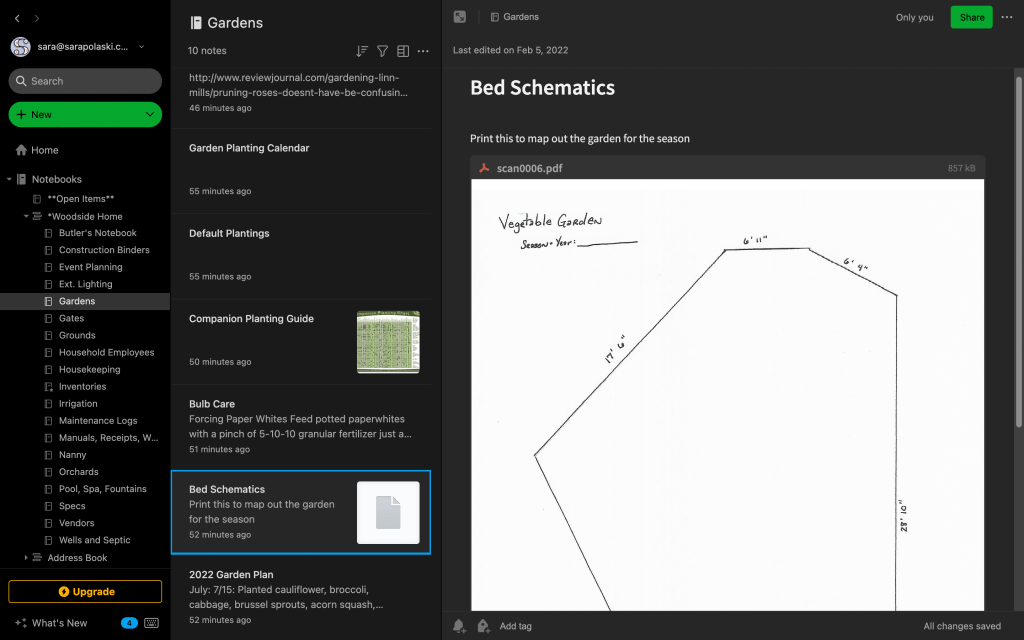Screen dimensions: 1024x640
Task: Open the Companion Planting Guide thumbnail
Action: click(x=388, y=342)
